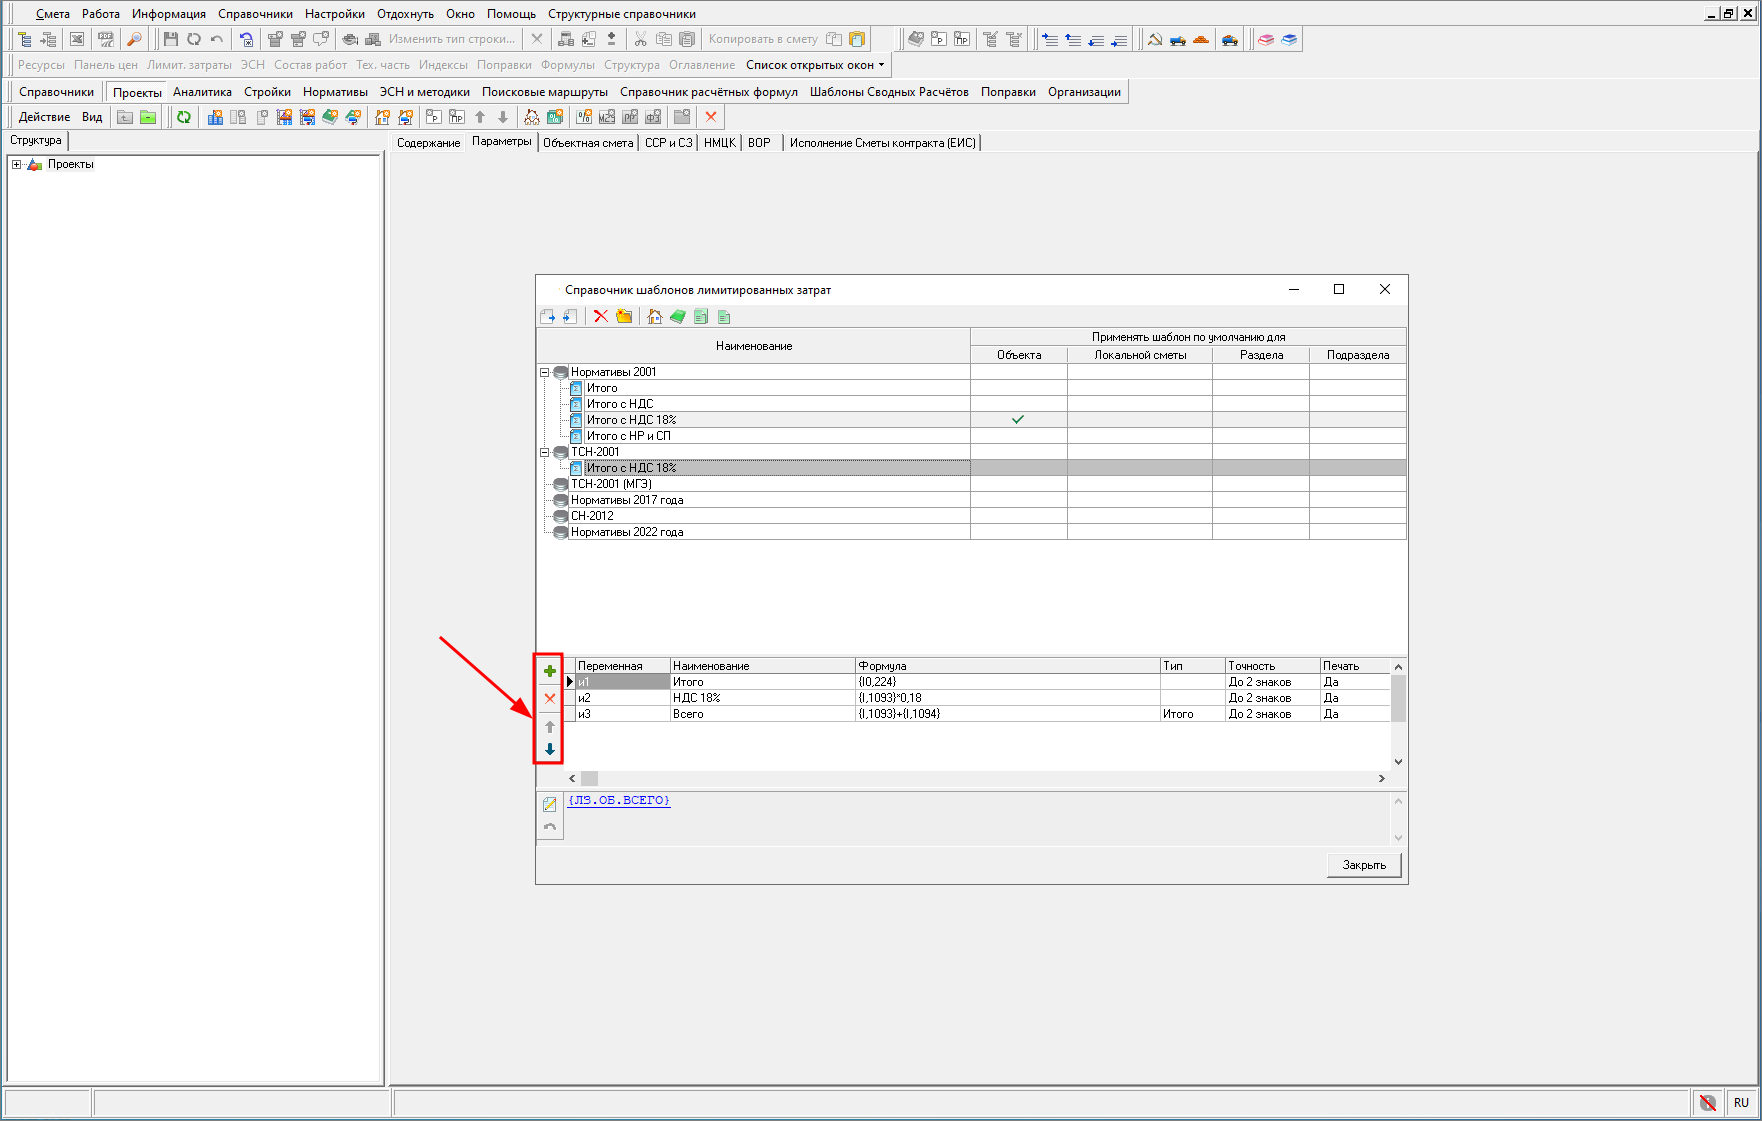Click the formula edit notepad icon
Viewport: 1762px width, 1121px height.
549,804
